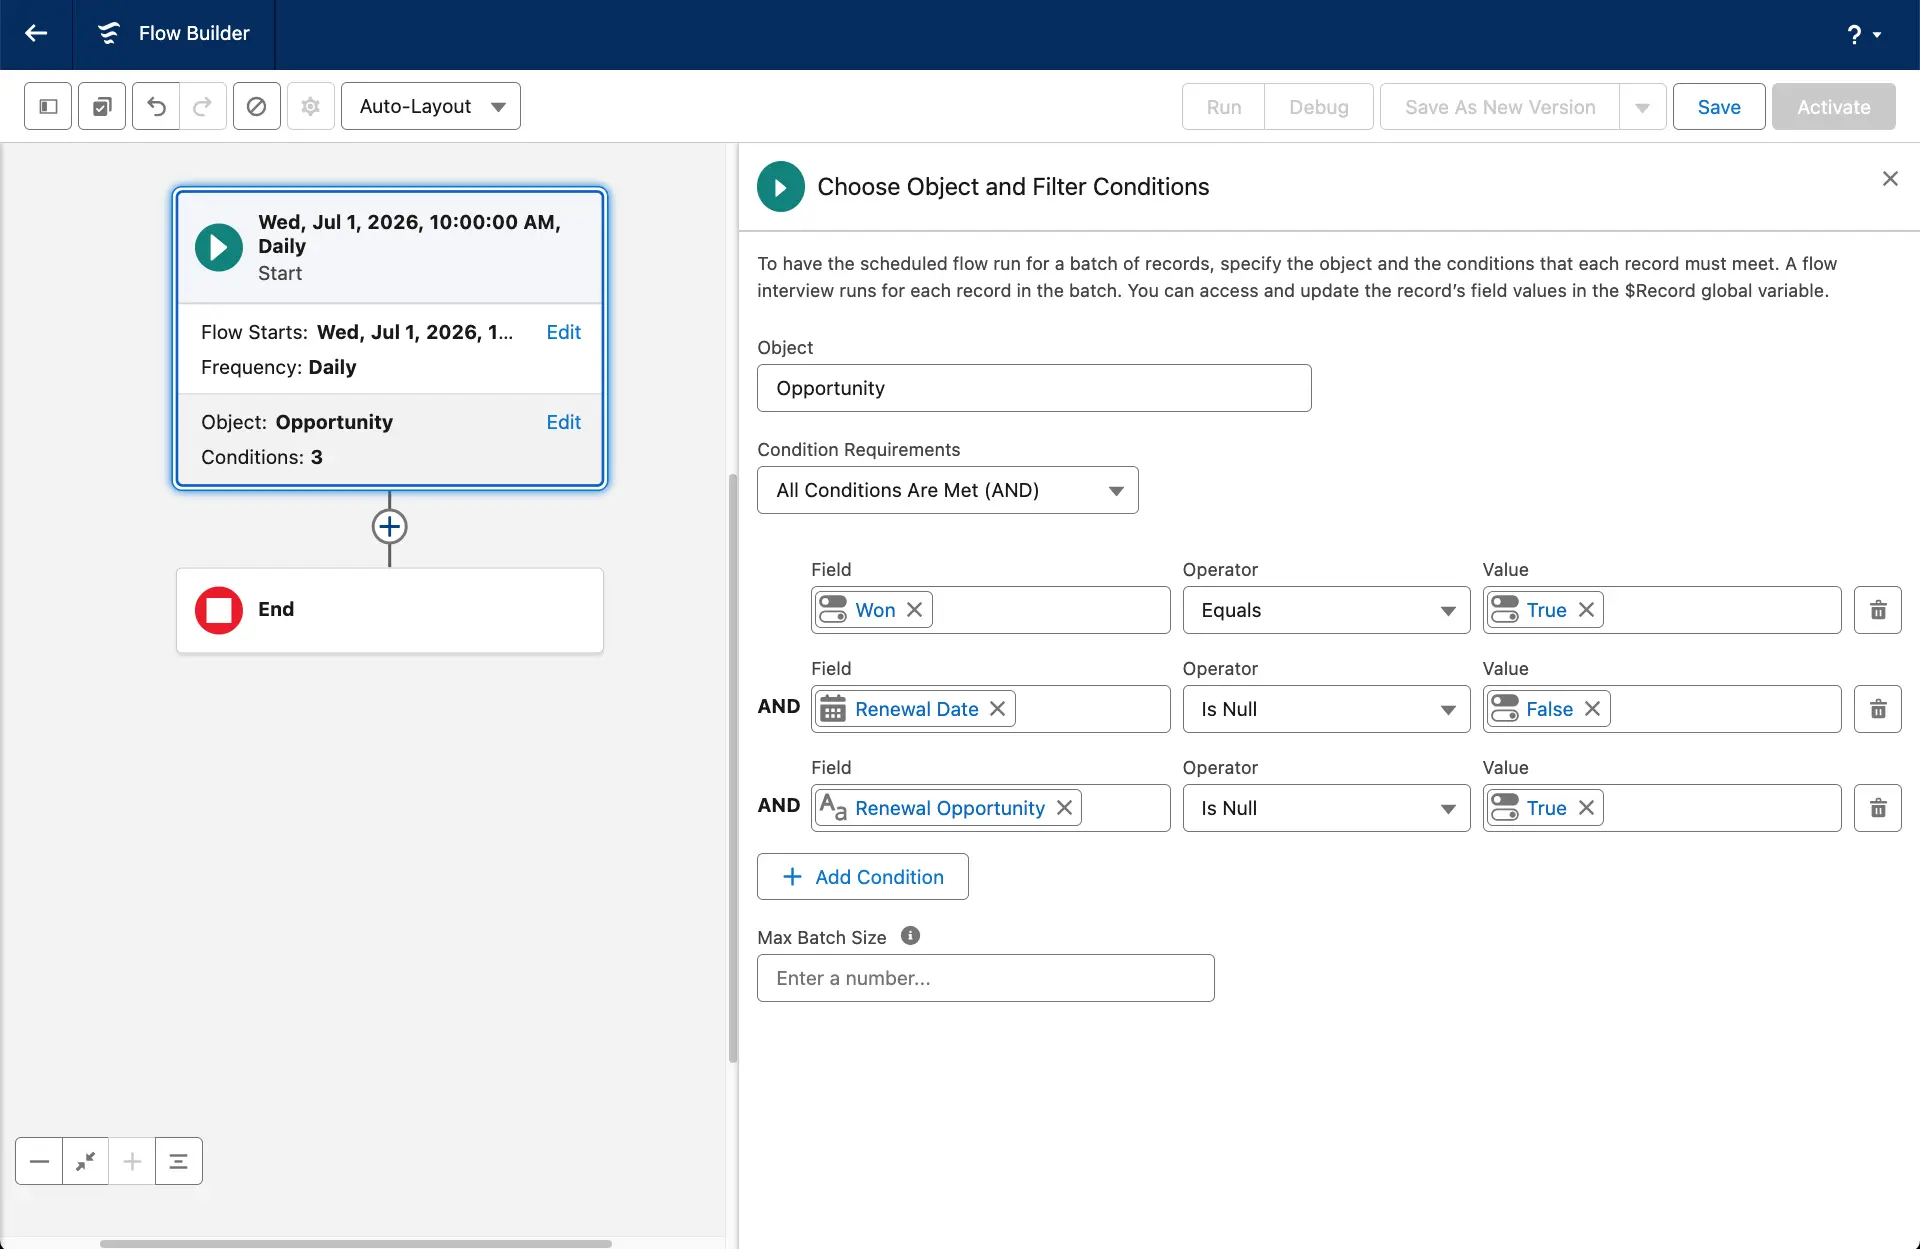1920x1249 pixels.
Task: Open the Condition Requirements dropdown
Action: [x=947, y=490]
